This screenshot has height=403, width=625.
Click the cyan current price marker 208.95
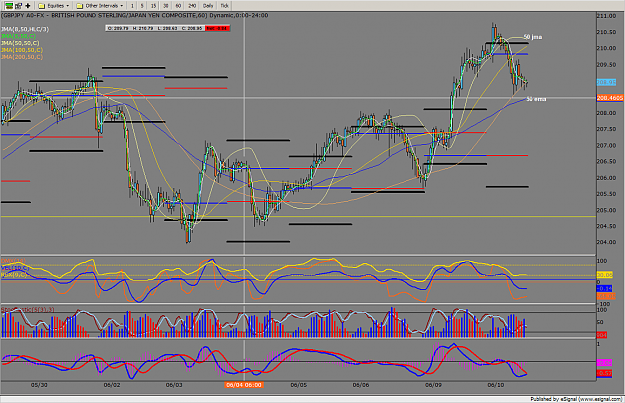coord(606,82)
